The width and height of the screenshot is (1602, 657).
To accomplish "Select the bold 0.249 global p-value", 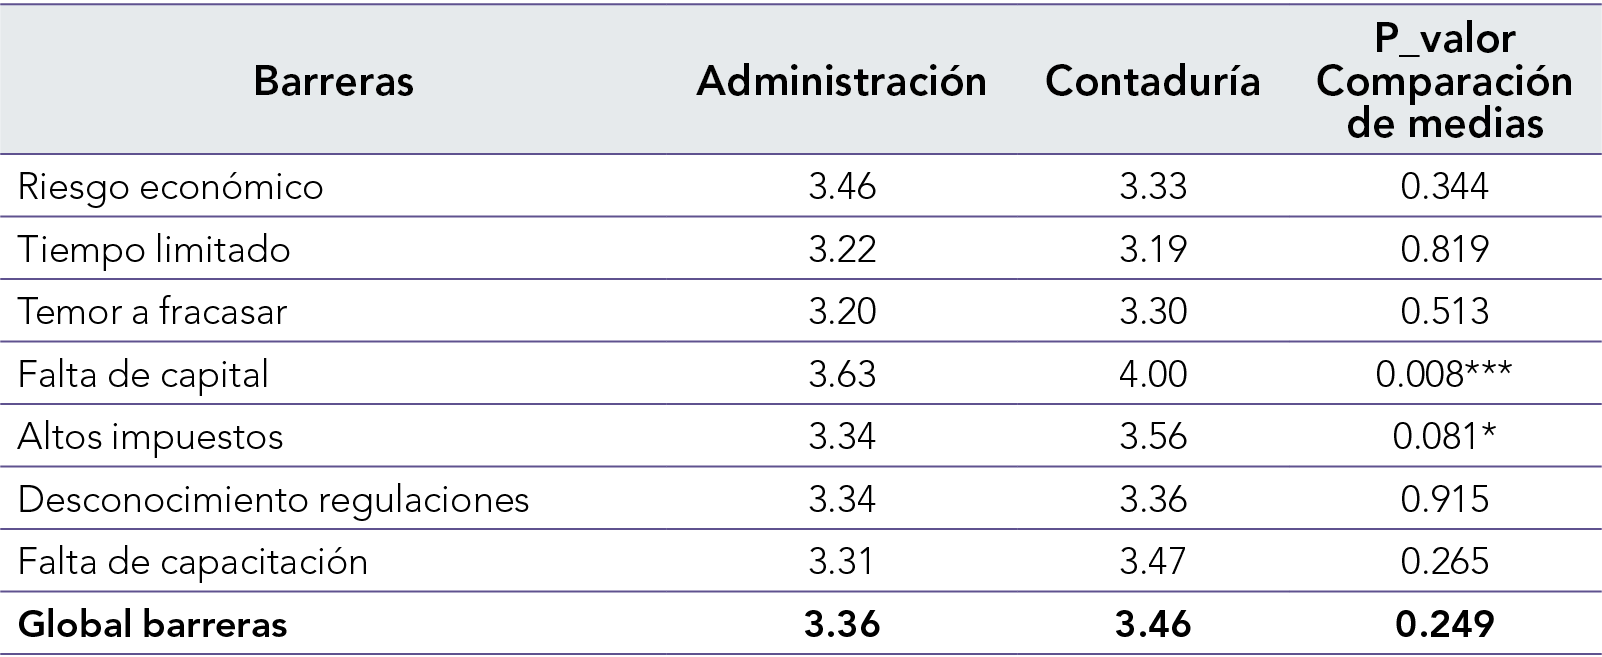I will (1444, 624).
